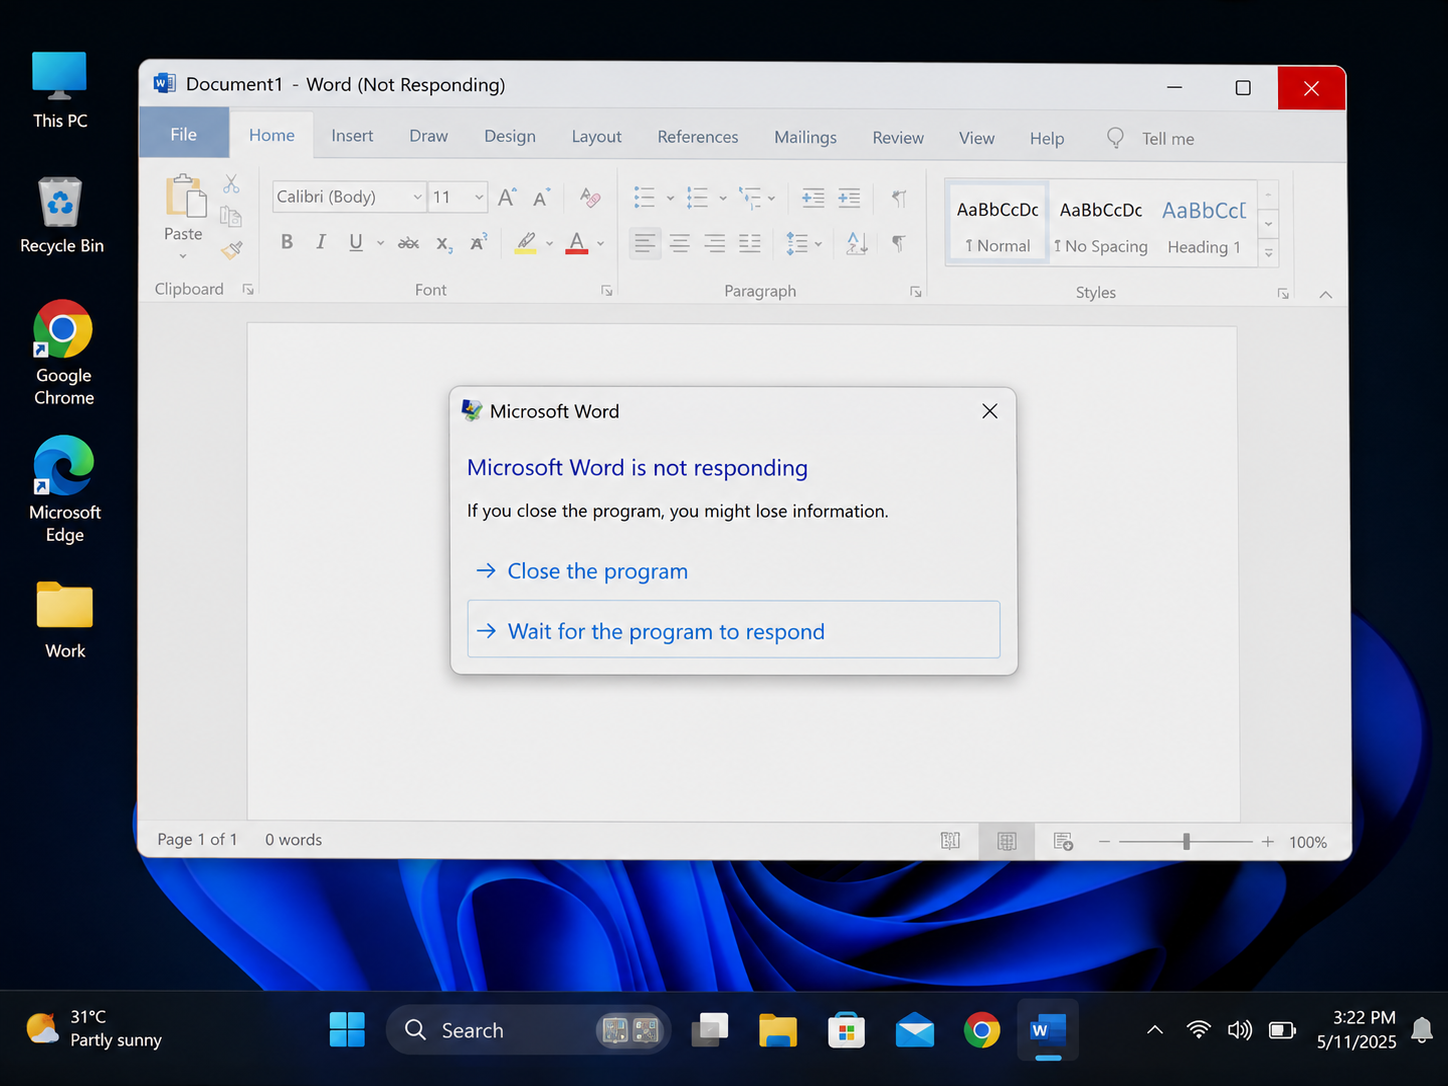
Task: Choose Wait for the program to respond
Action: [734, 630]
